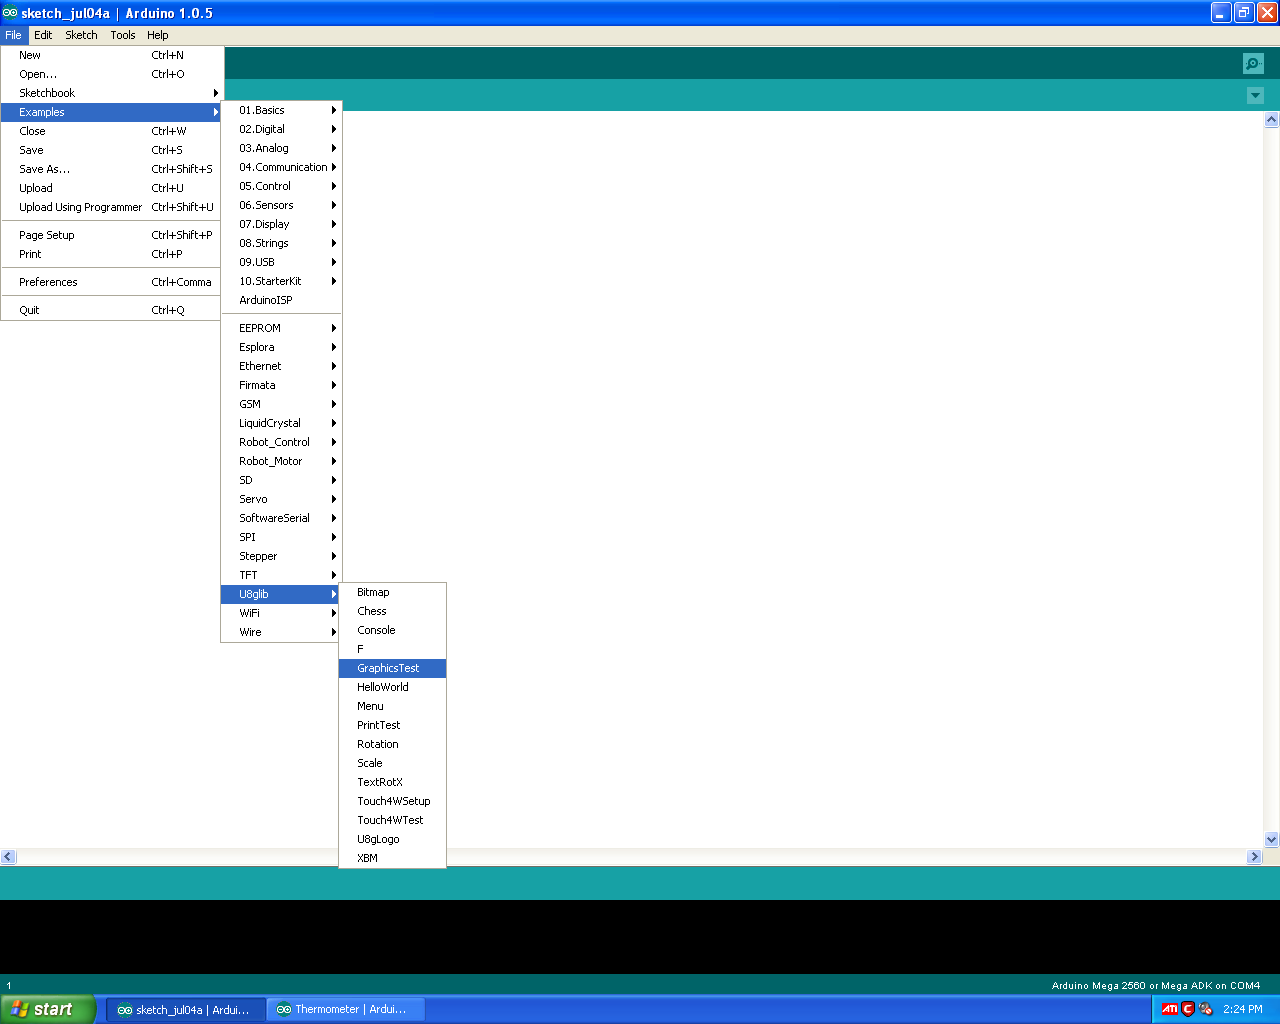1280x1024 pixels.
Task: Open the Console U8glib example
Action: point(393,630)
